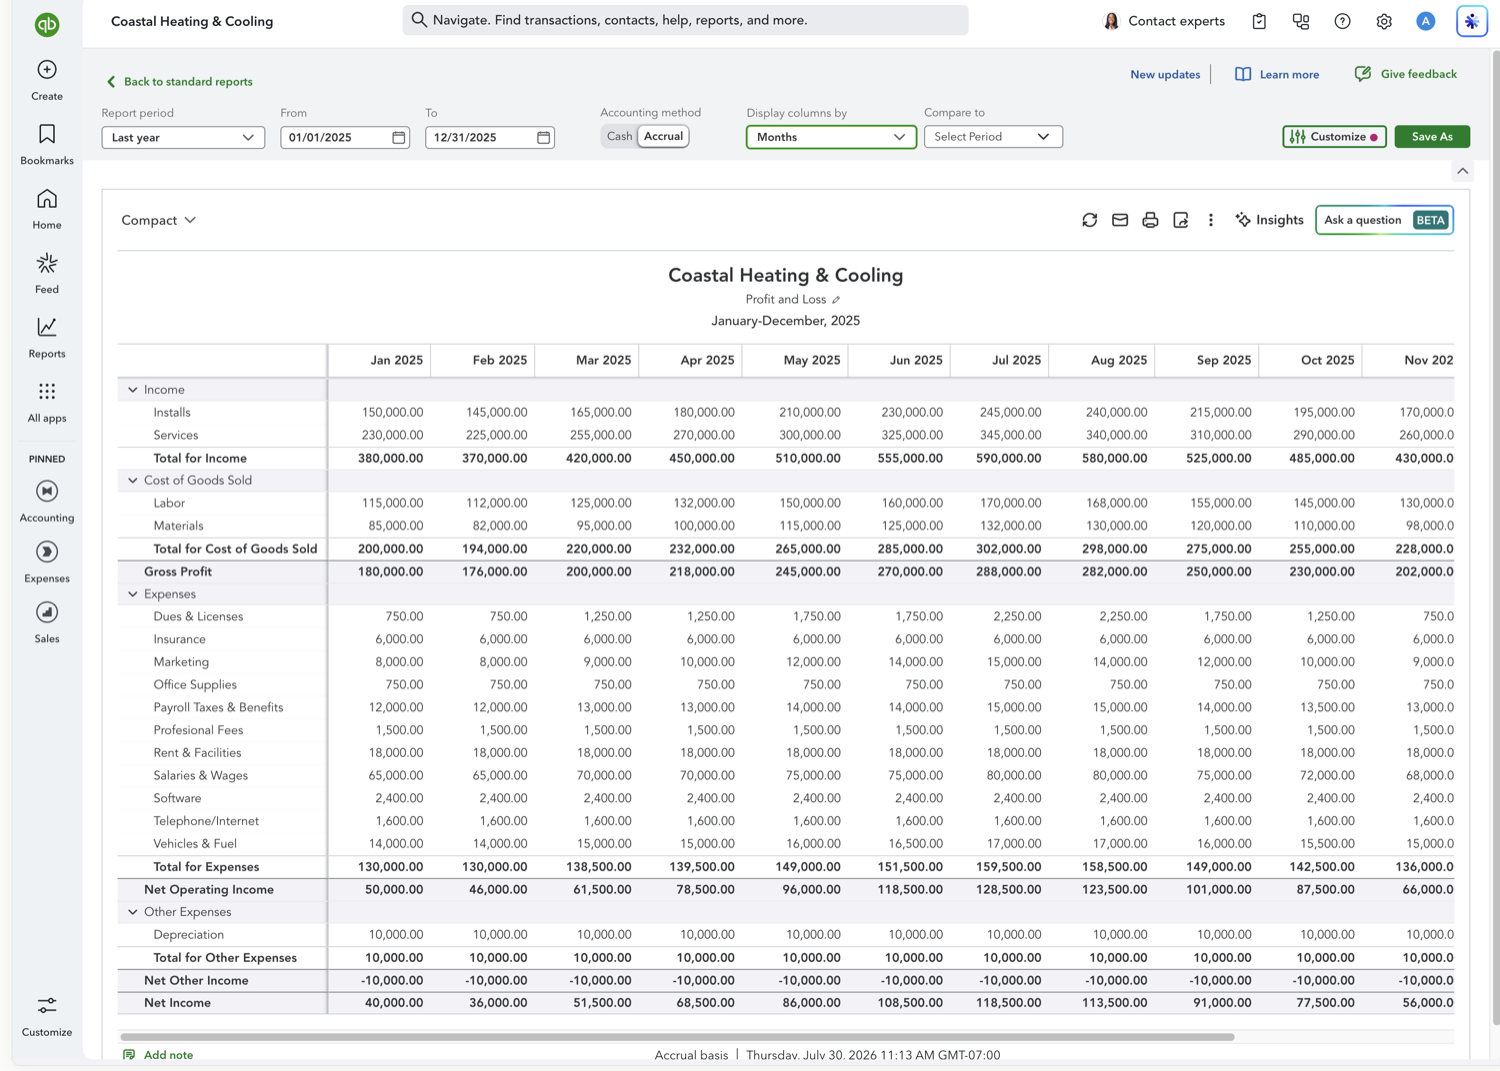Click the AI assistant sparkle icon

coord(1472,21)
